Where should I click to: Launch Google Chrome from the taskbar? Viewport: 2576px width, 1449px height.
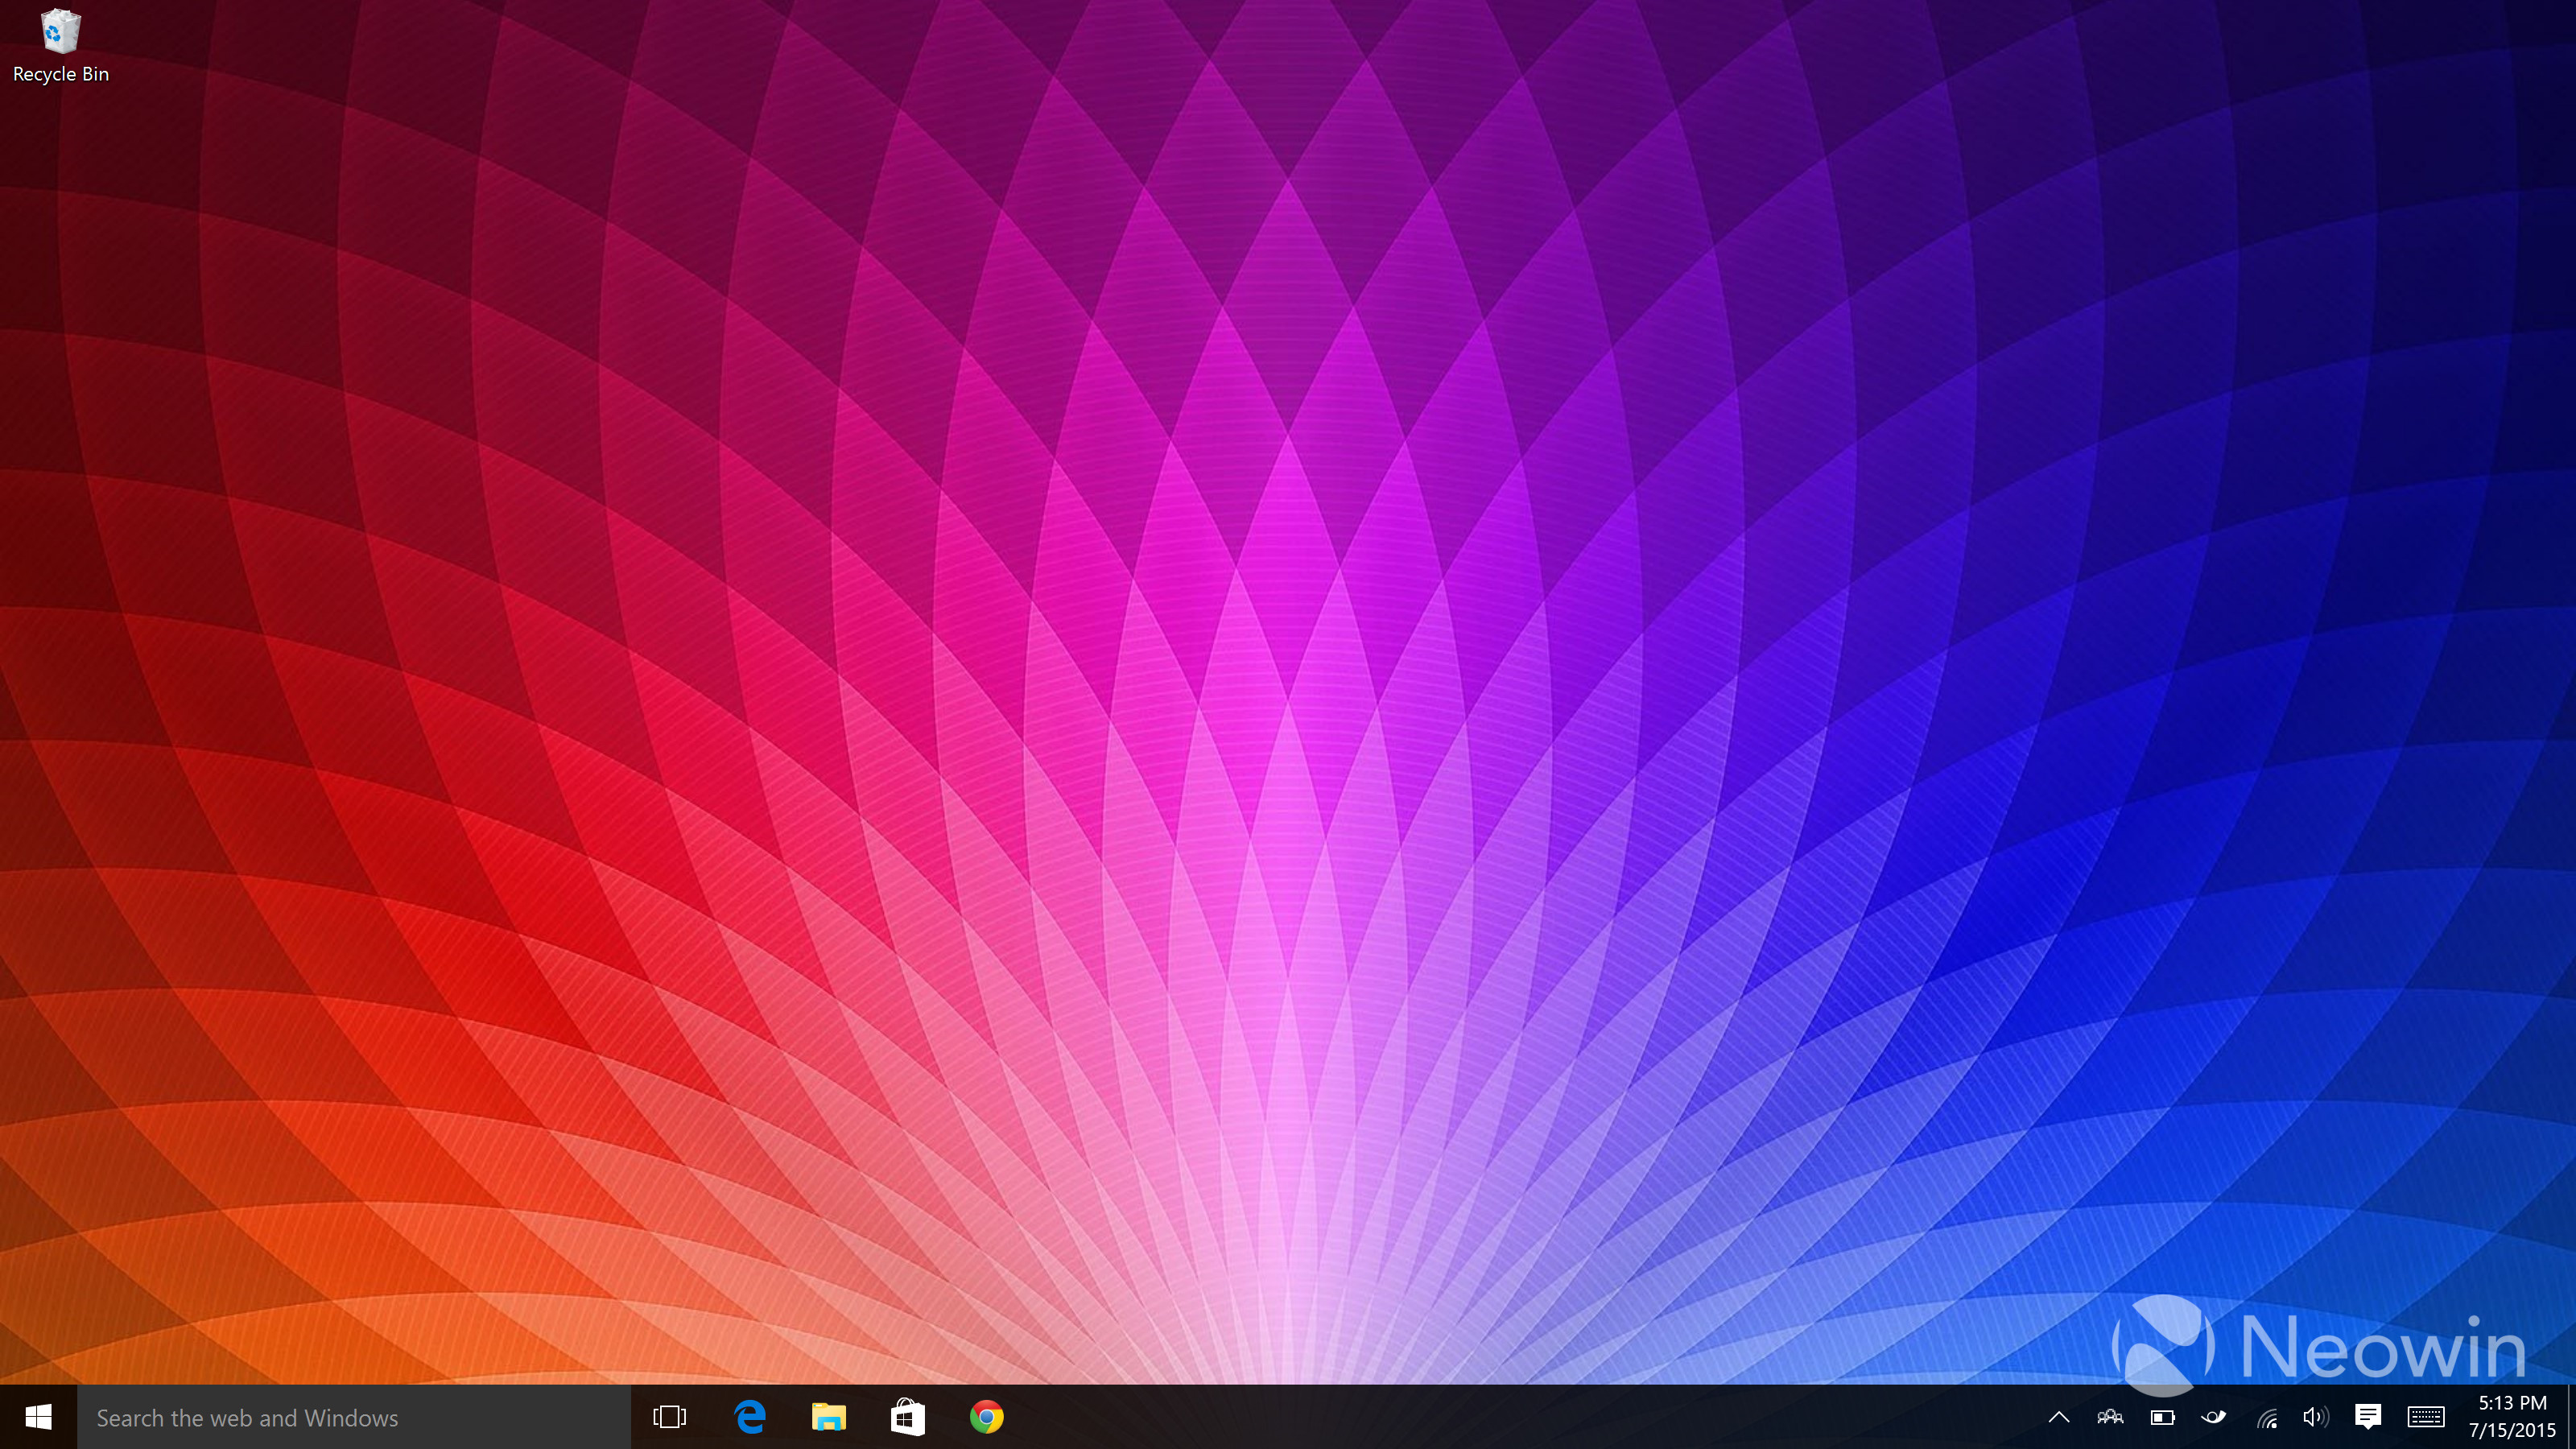point(986,1417)
